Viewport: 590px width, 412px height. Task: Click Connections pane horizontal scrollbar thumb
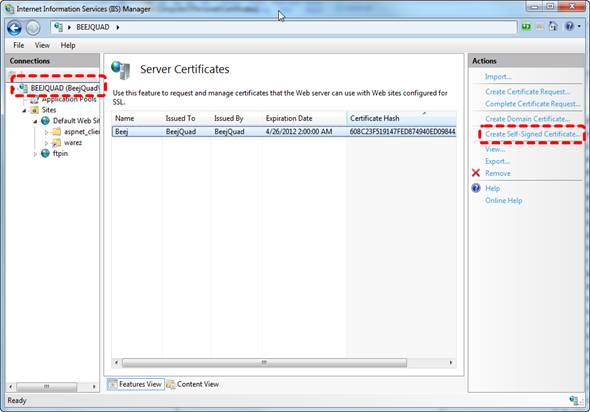pyautogui.click(x=47, y=386)
